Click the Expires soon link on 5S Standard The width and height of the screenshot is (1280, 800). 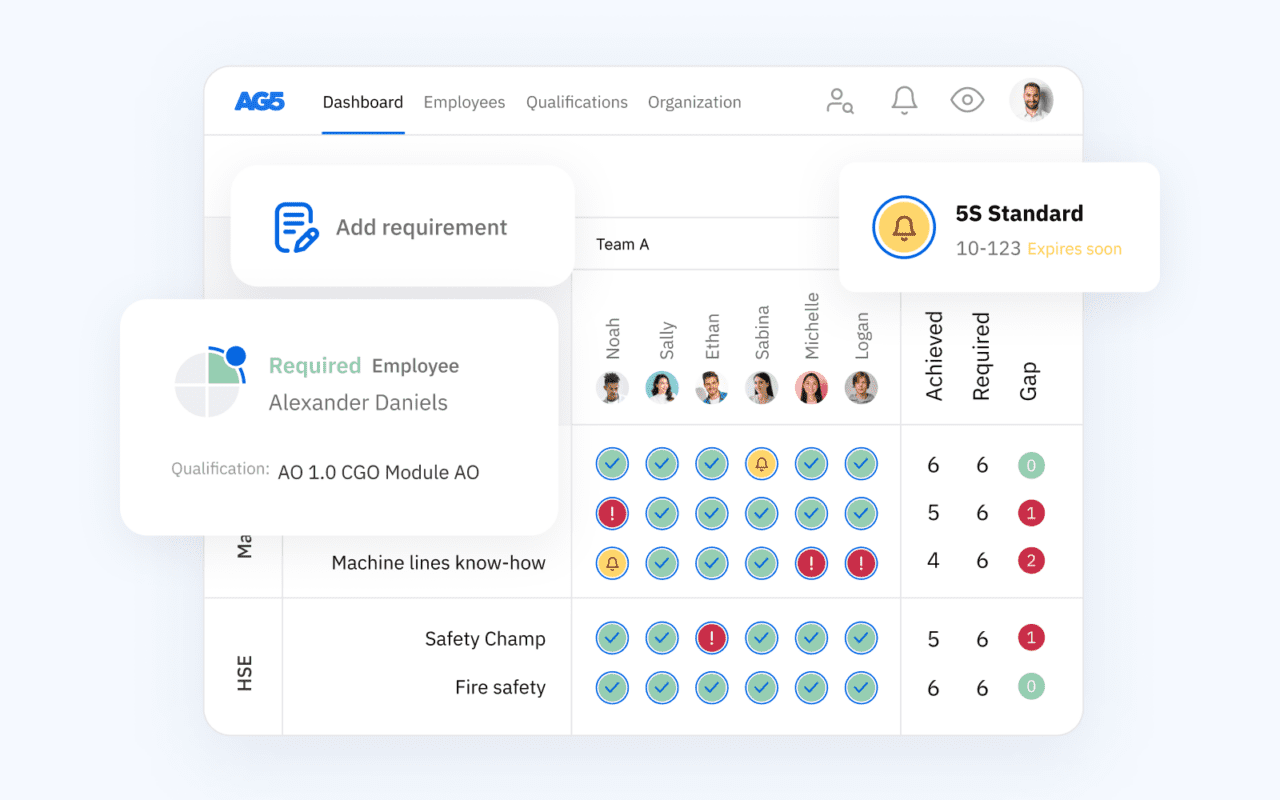[1073, 249]
